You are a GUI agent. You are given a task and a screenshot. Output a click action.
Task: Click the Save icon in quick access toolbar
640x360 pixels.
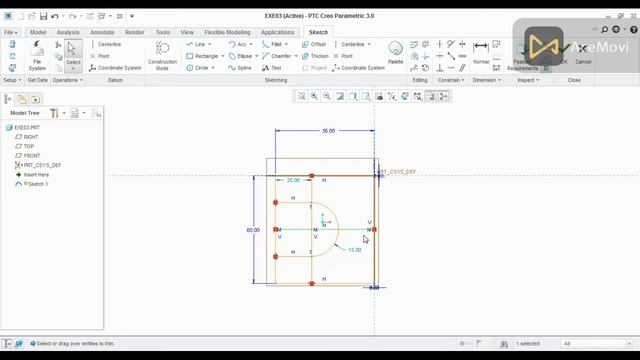coord(43,16)
